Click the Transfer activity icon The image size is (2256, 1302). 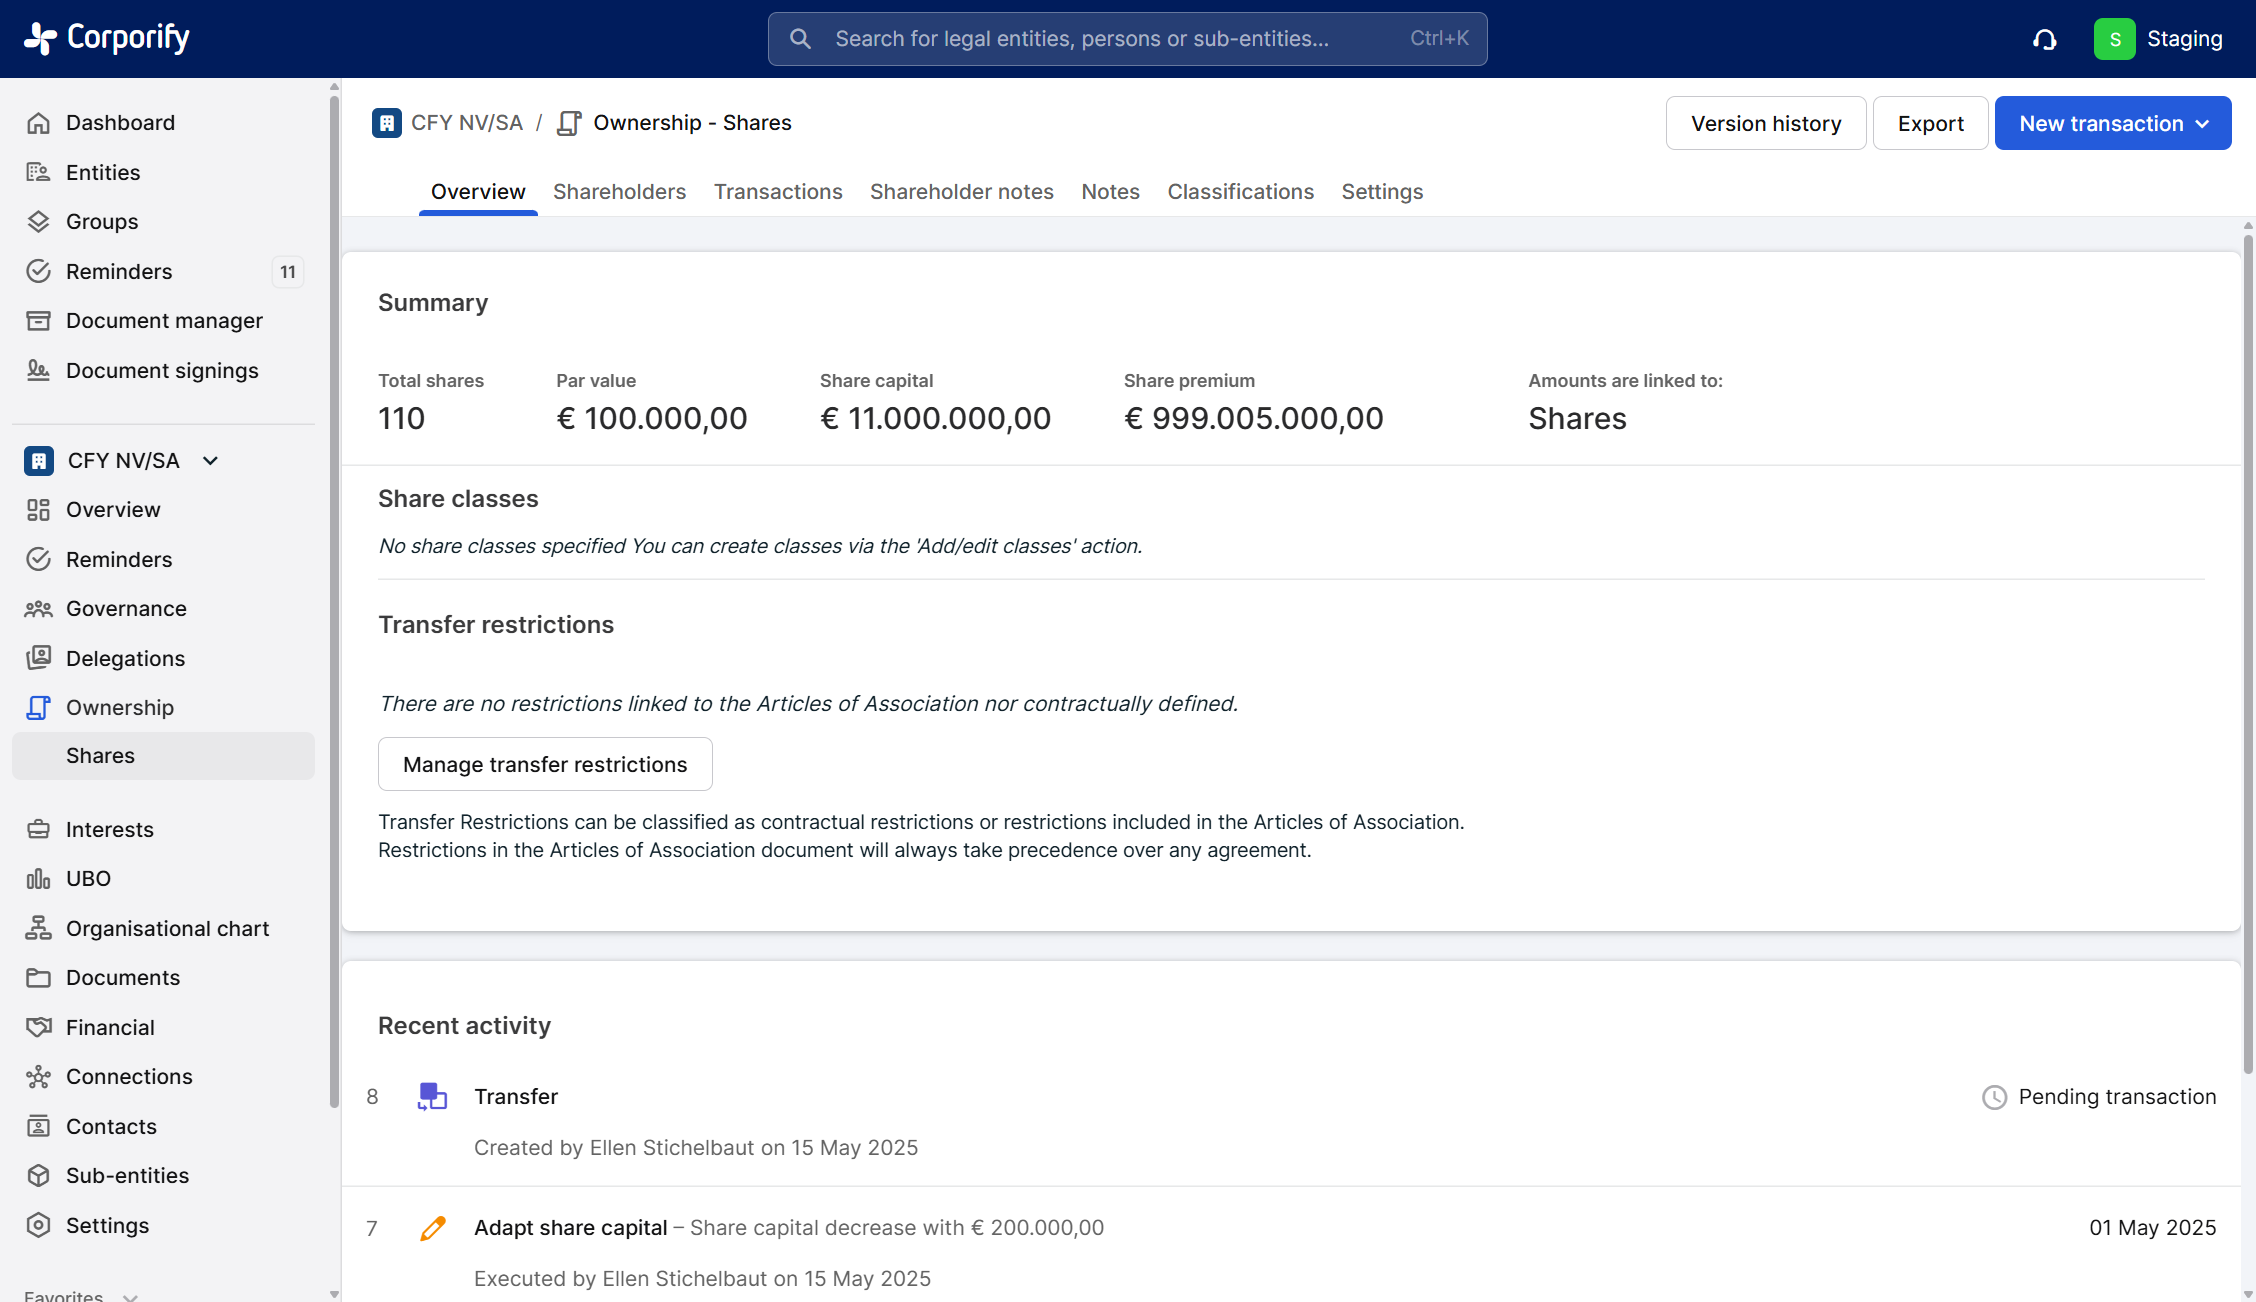(432, 1096)
